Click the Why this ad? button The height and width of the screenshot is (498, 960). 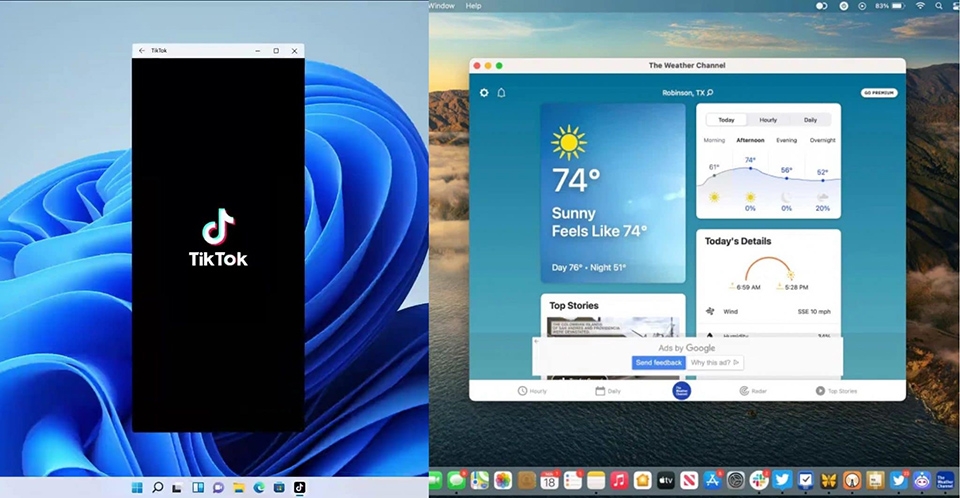[714, 363]
